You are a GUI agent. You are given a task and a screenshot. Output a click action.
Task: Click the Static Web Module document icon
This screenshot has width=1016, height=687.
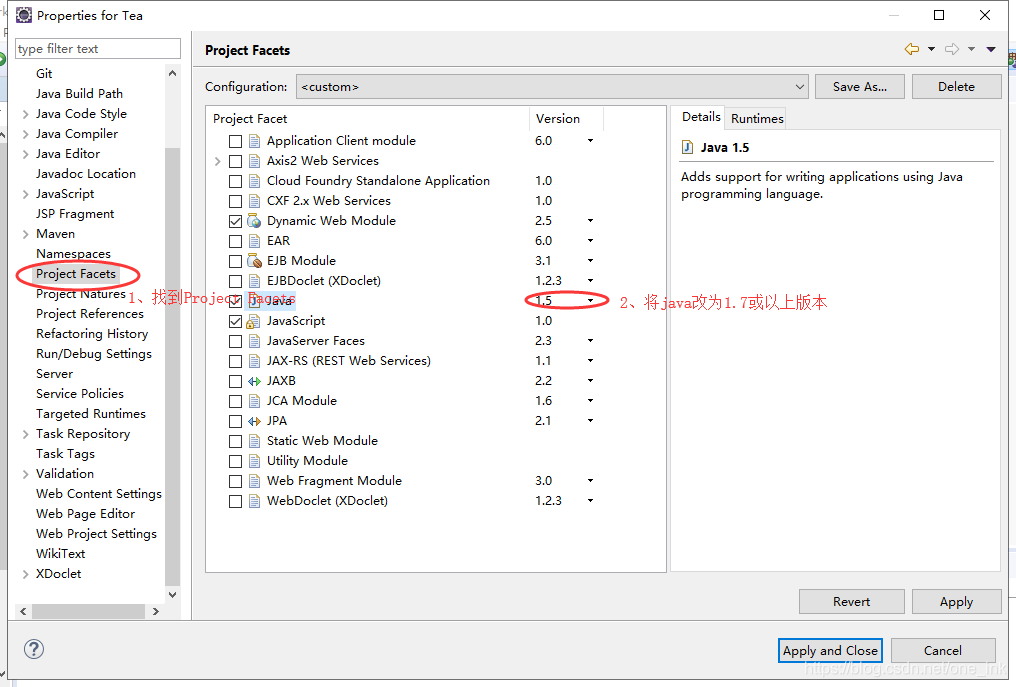tap(254, 441)
